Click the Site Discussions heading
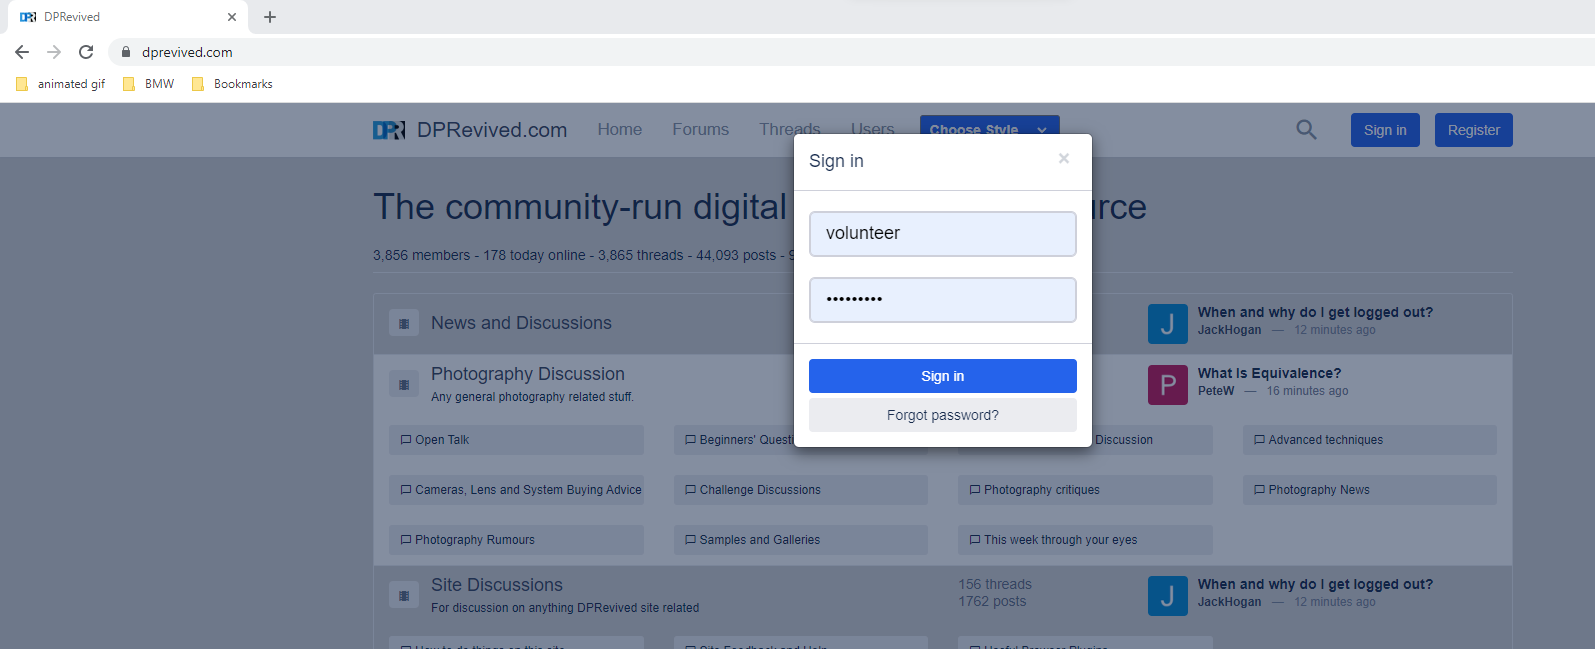 pyautogui.click(x=497, y=585)
